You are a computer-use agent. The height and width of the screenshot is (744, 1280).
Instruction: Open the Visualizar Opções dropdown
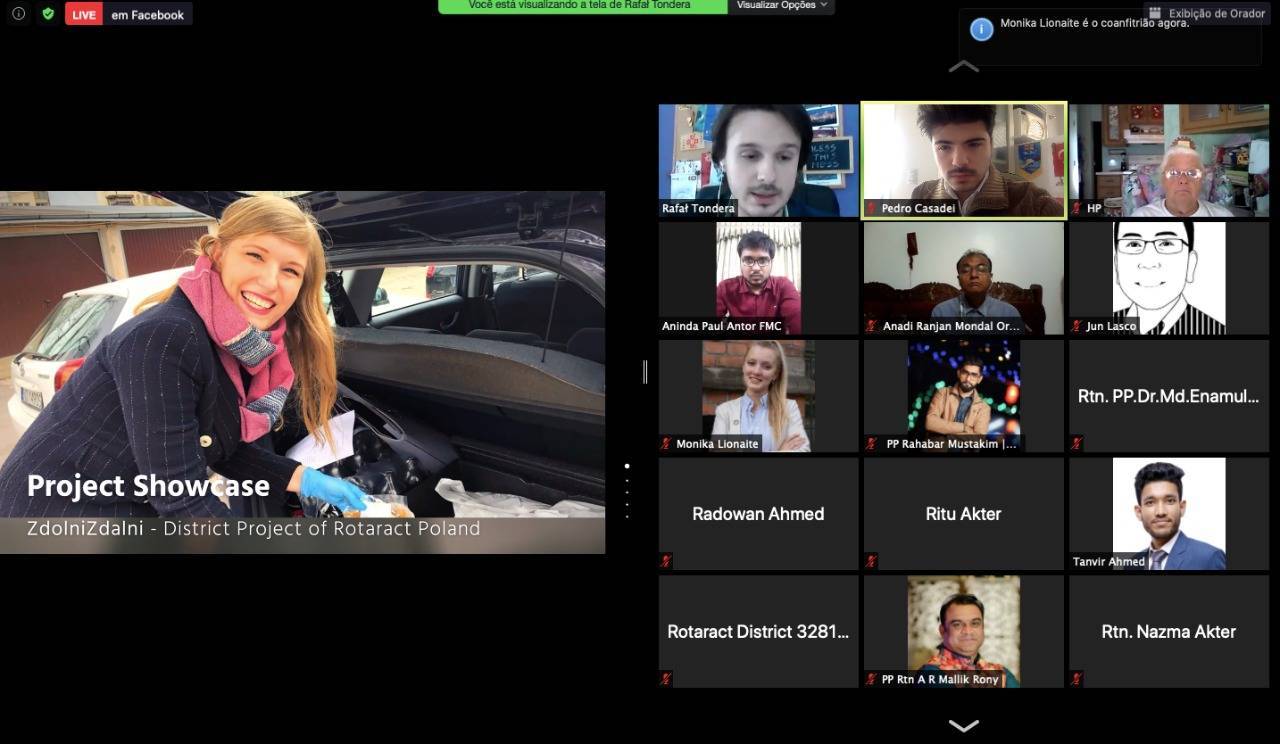(x=782, y=6)
